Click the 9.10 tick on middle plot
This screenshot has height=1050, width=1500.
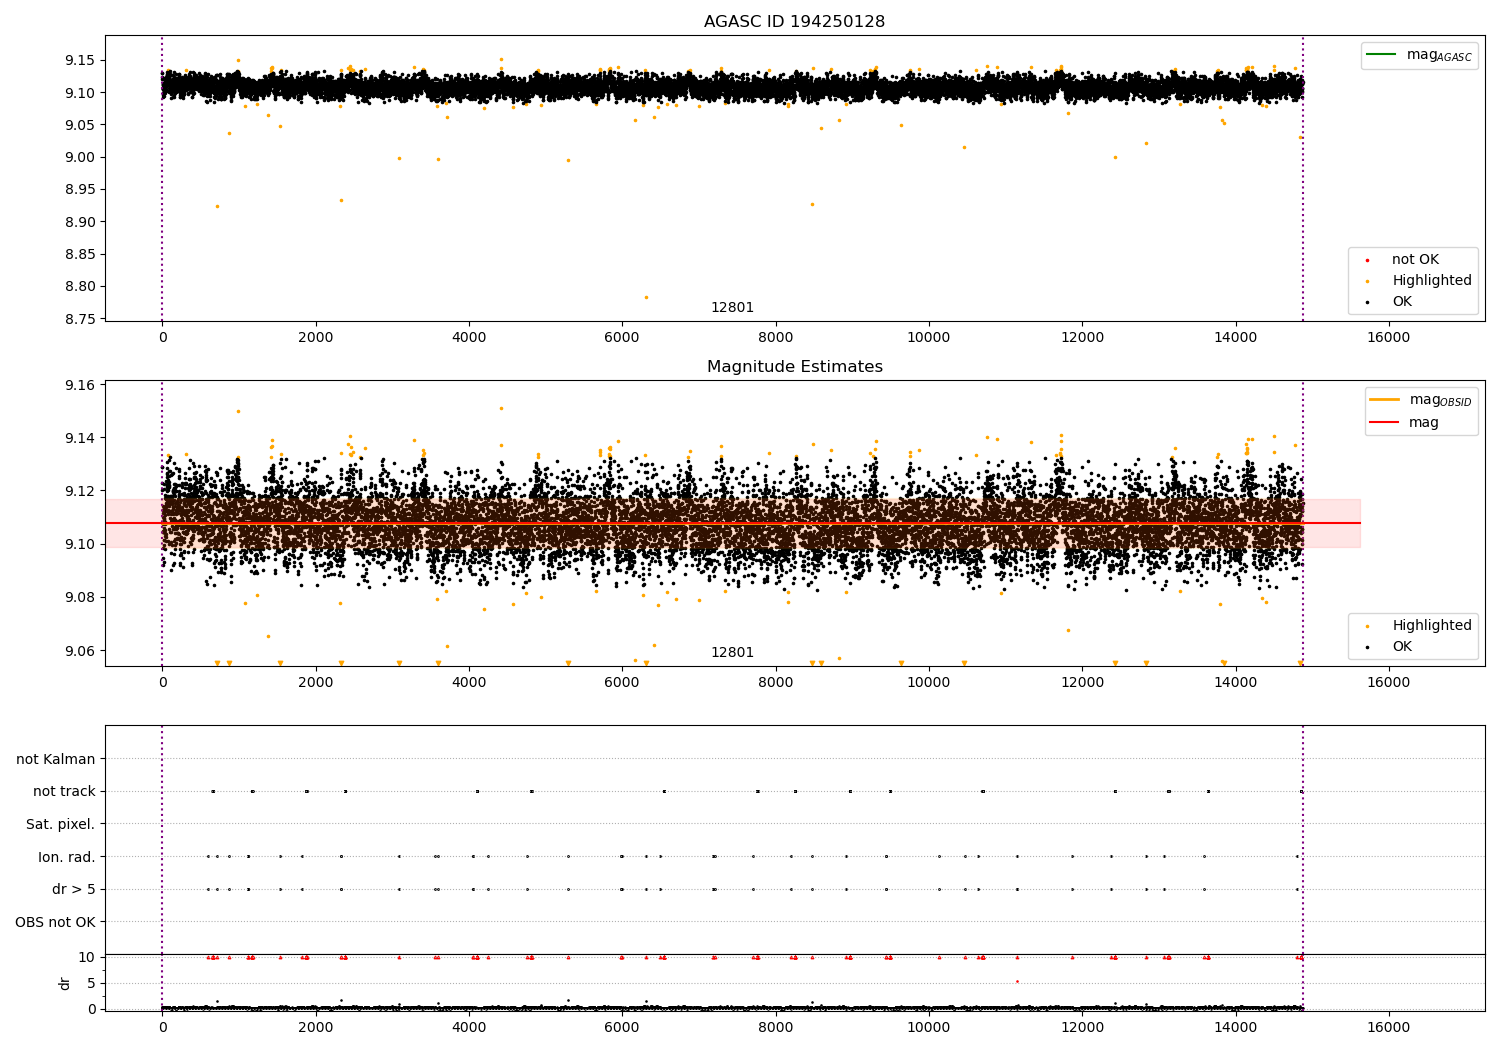click(x=80, y=544)
